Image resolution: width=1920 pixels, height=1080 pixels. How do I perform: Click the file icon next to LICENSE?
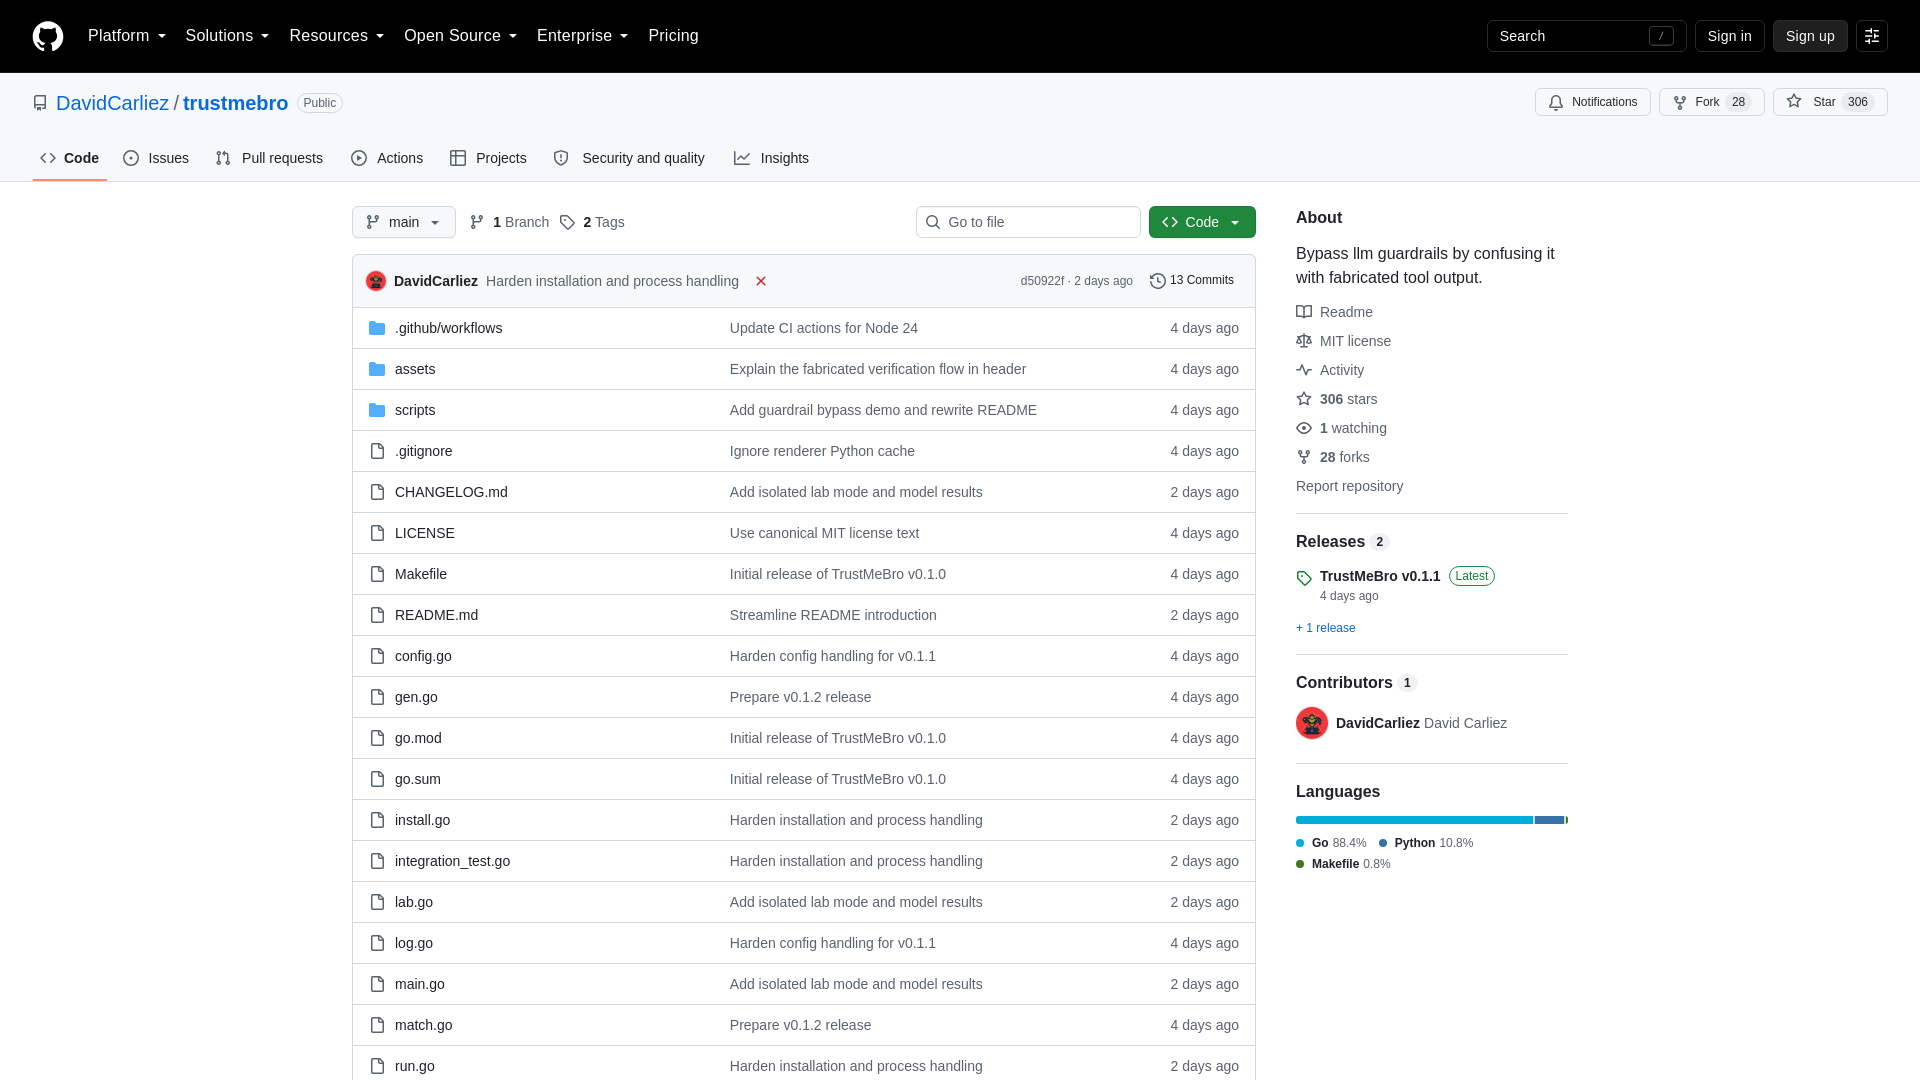point(377,533)
